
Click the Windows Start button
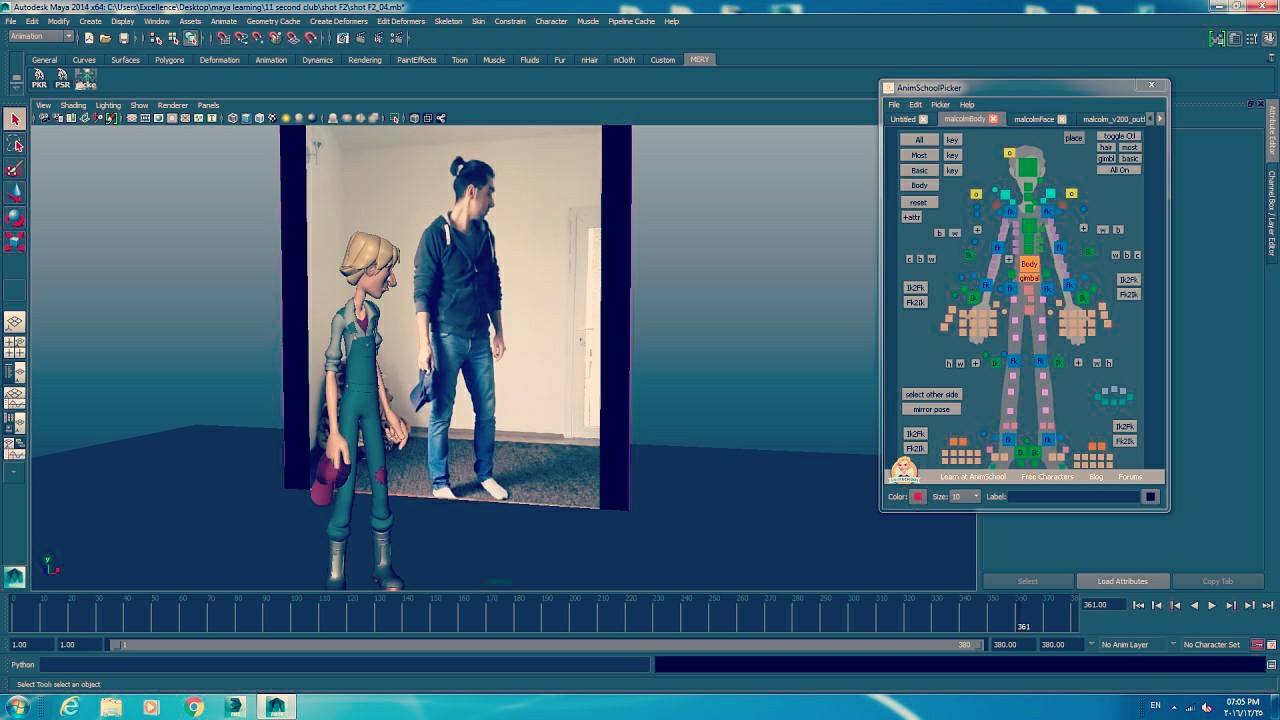tap(17, 707)
